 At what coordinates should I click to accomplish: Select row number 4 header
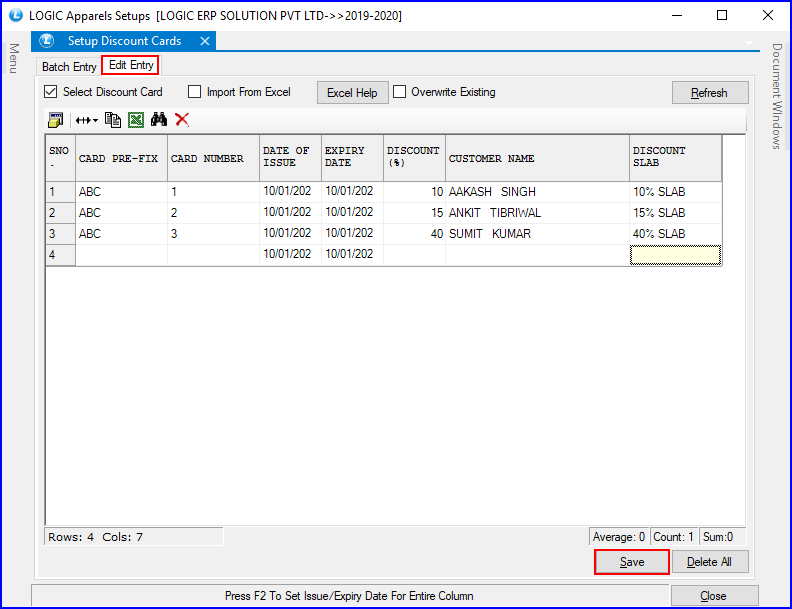pos(61,255)
